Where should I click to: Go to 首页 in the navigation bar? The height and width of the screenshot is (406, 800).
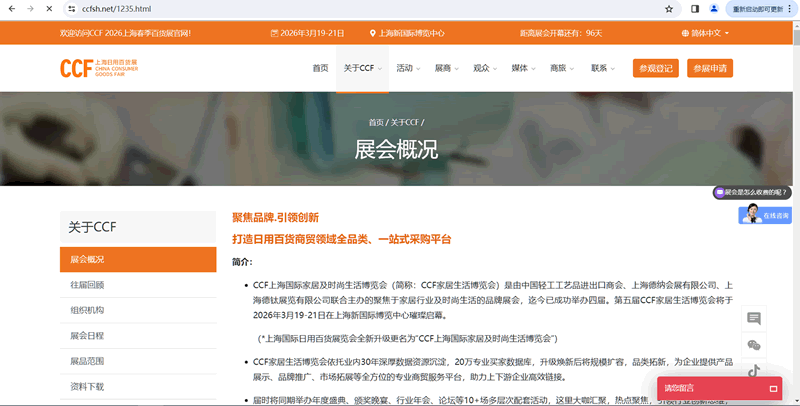click(x=320, y=68)
